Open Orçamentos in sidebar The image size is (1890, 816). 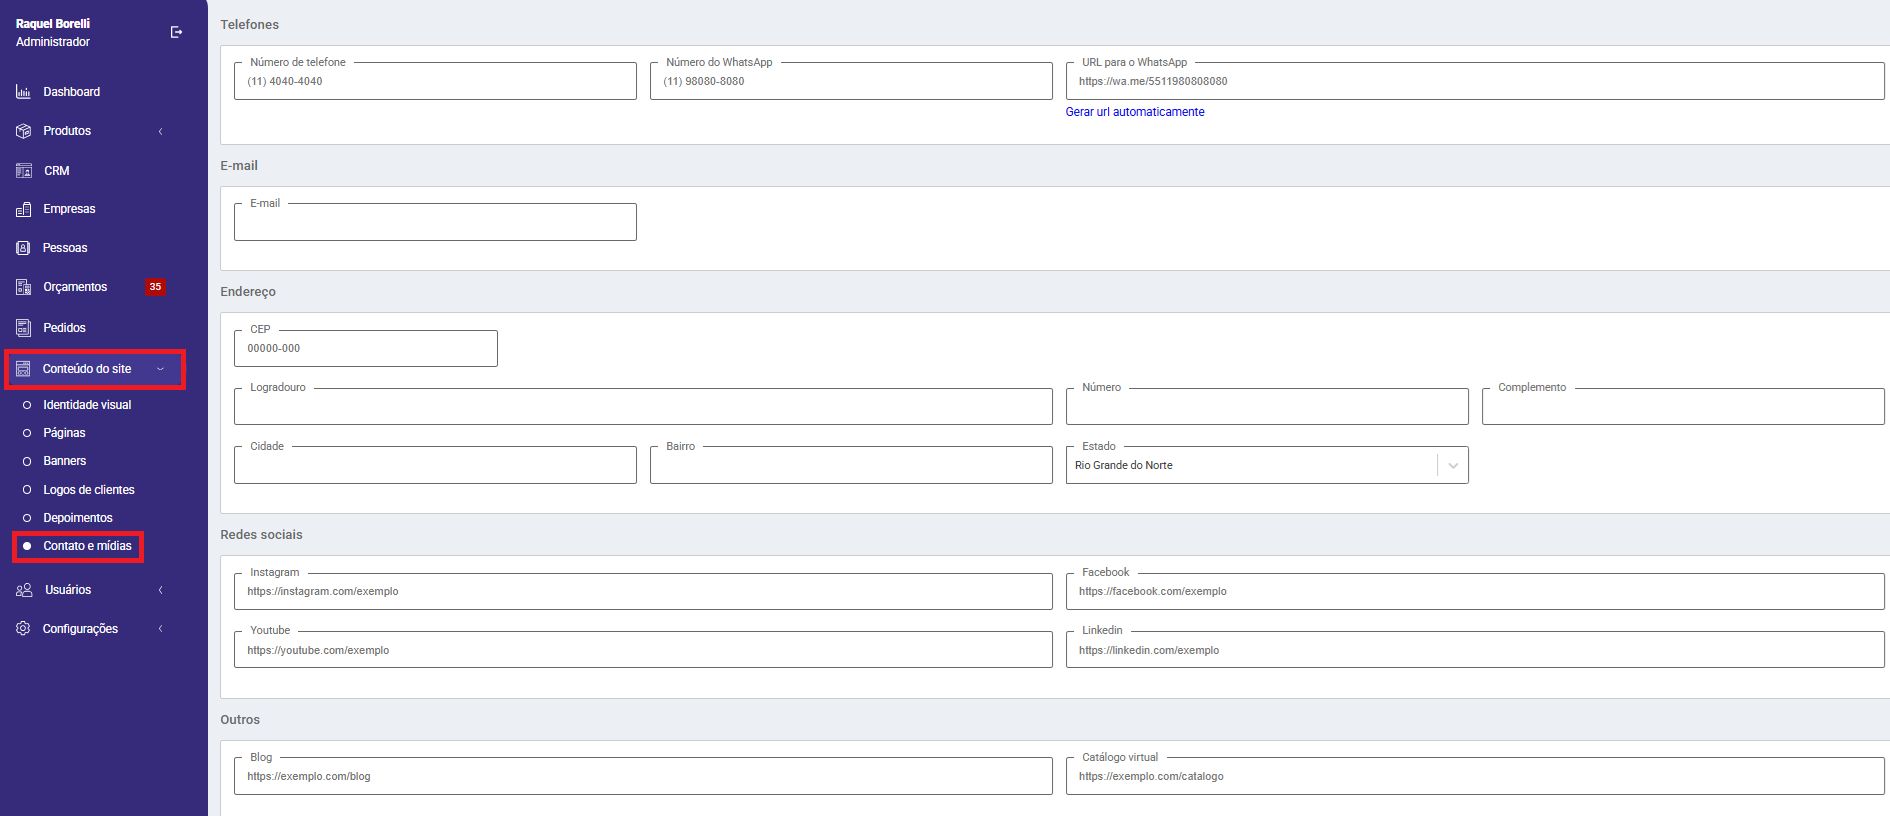click(x=75, y=287)
